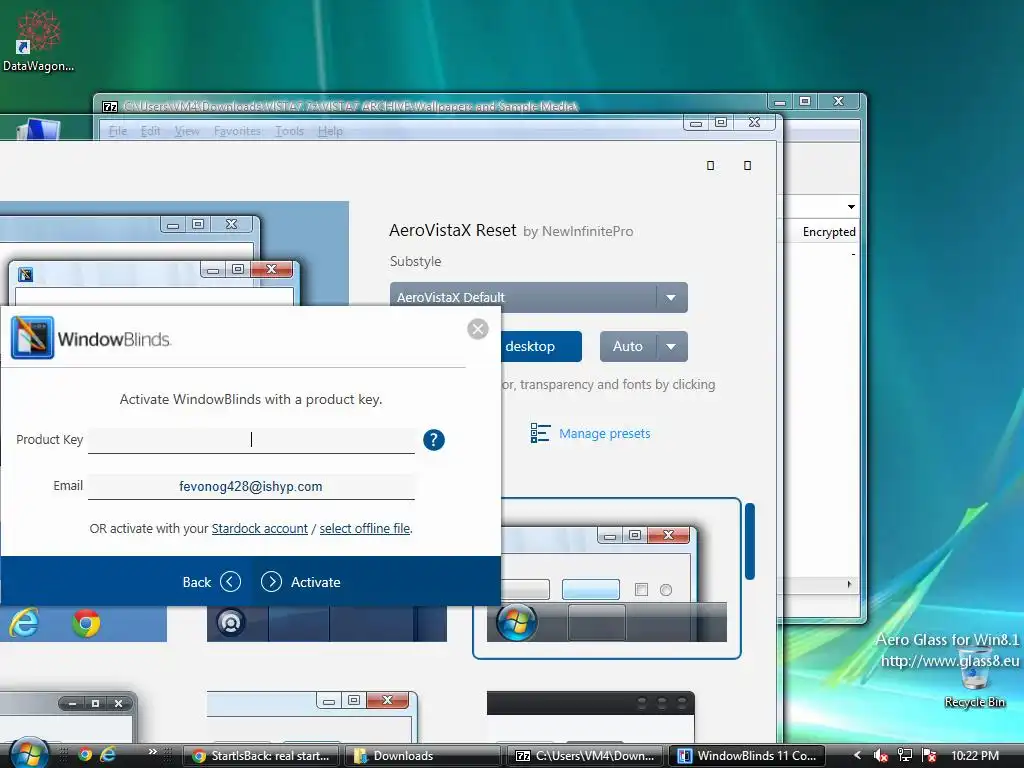Click the left small square icon at WindowBlinds top right
The image size is (1024, 768).
[x=711, y=166]
